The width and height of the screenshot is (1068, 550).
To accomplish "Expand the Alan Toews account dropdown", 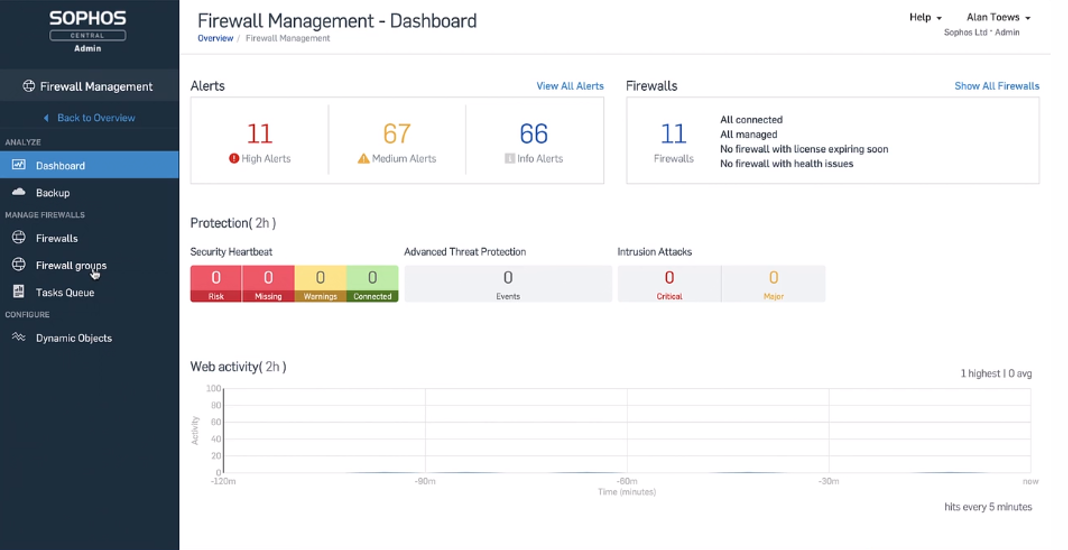I will point(998,18).
